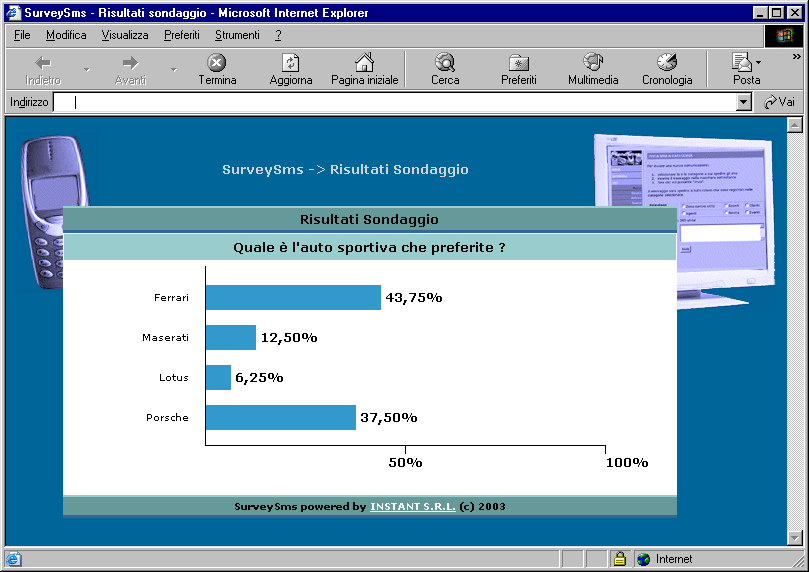Open the Visualizza menu
Screen dimensions: 809x572
[x=125, y=35]
